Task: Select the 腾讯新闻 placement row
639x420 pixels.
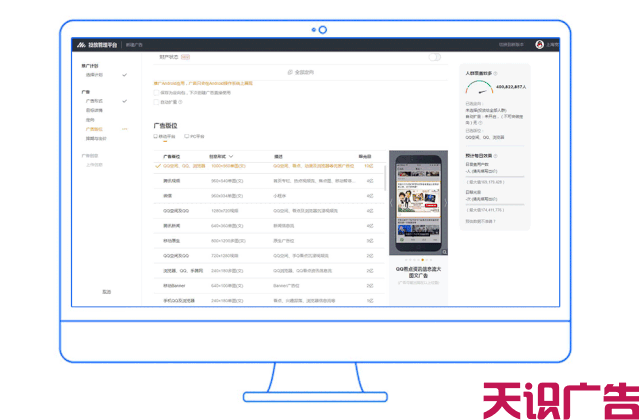Action: pos(269,226)
